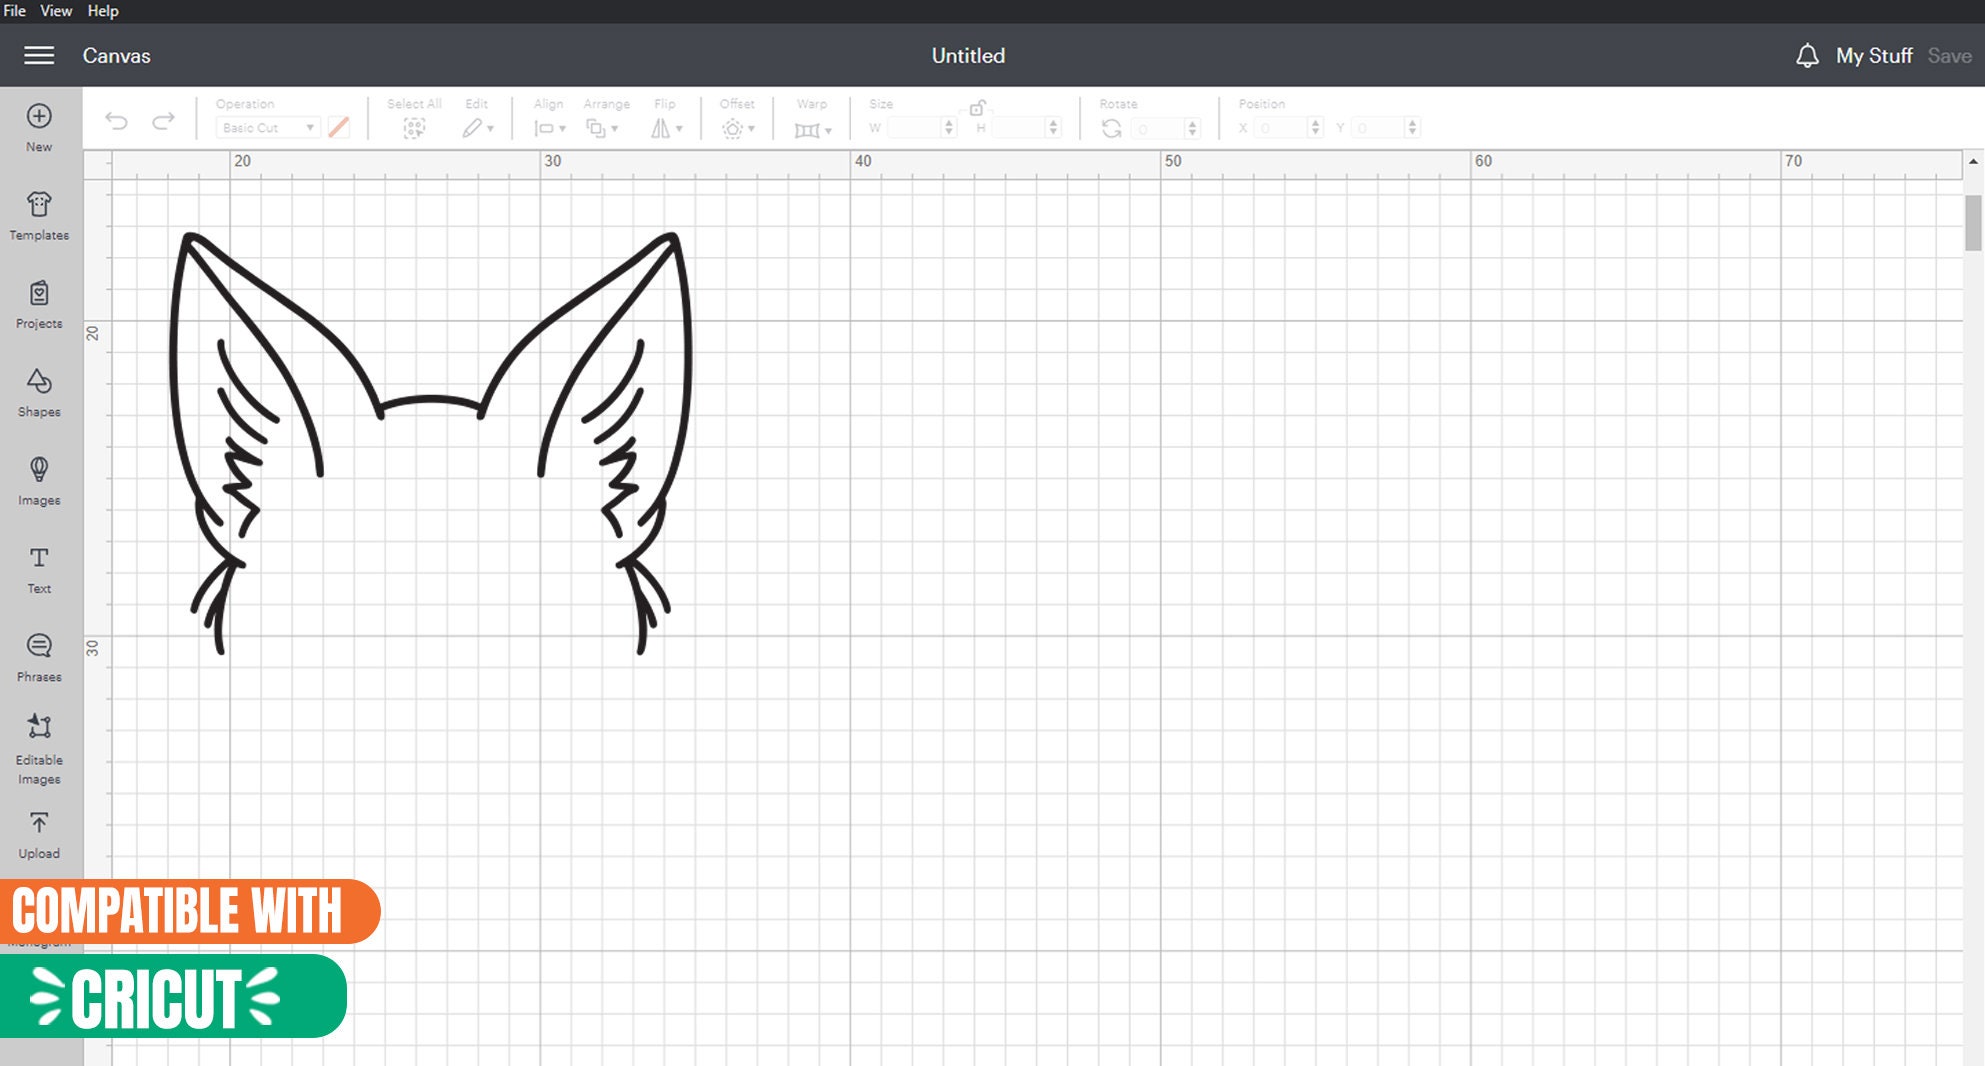
Task: Click the Canvas label in the header
Action: [x=116, y=56]
